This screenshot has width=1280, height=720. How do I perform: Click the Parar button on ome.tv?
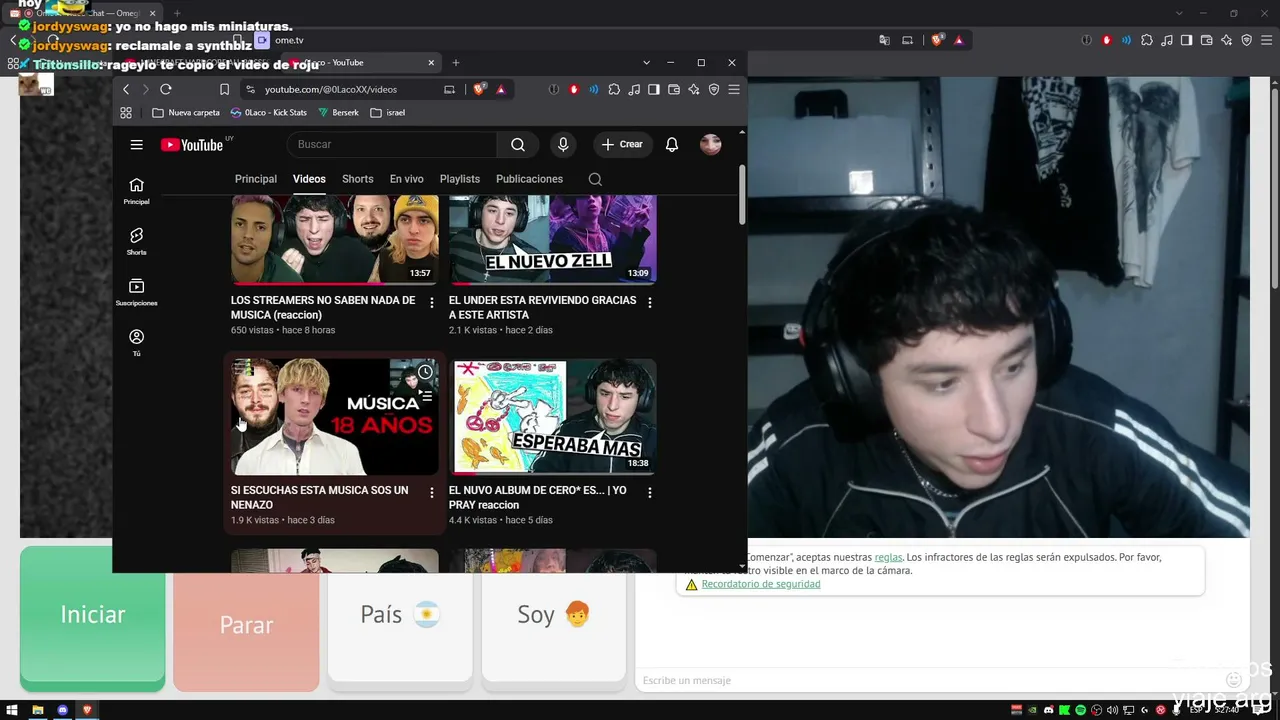tap(246, 625)
